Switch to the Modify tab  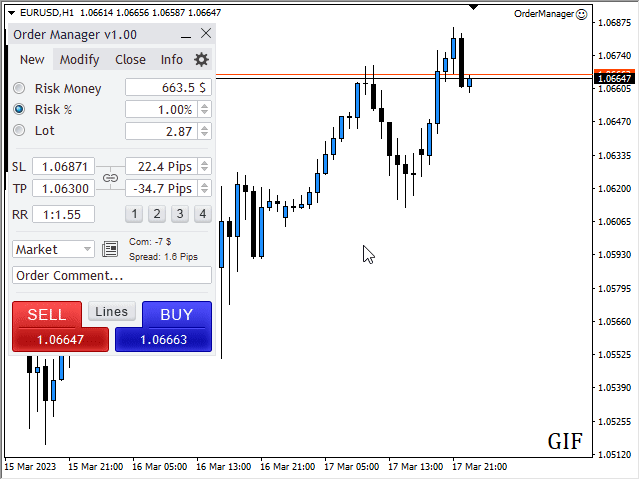(x=80, y=60)
